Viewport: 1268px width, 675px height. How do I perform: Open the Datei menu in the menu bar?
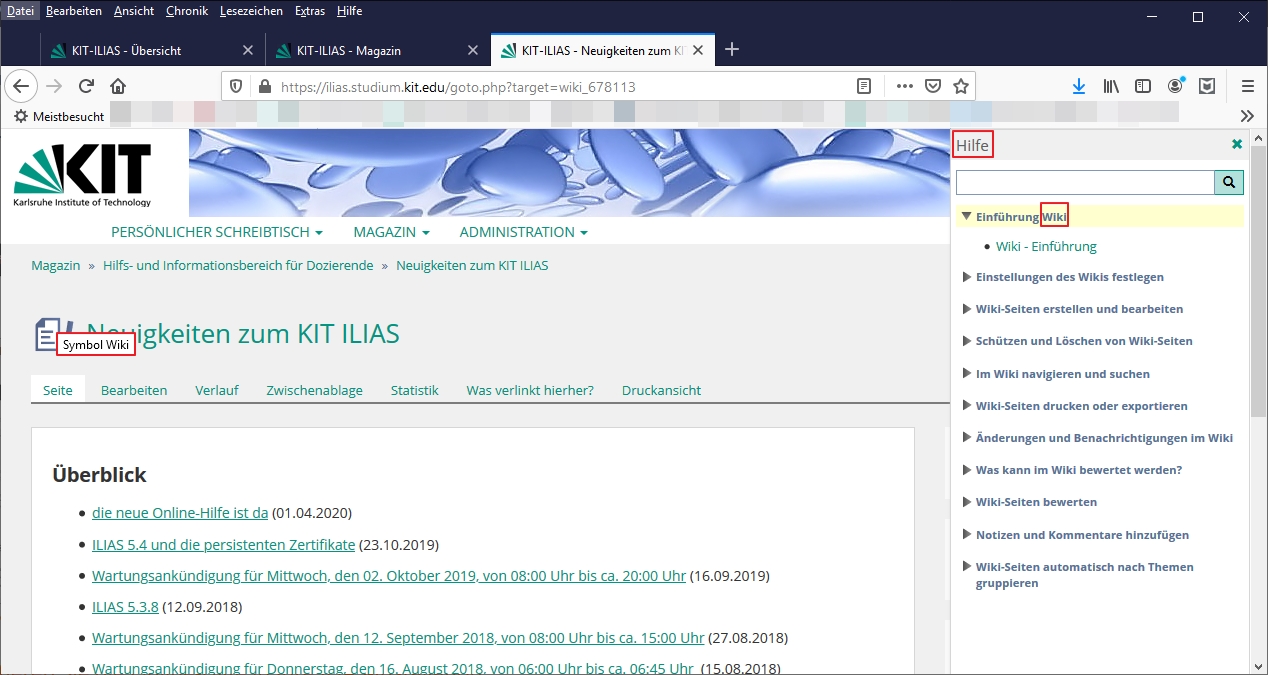click(x=20, y=11)
